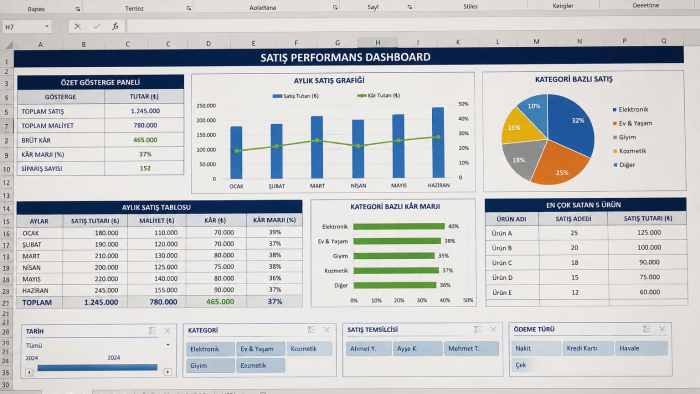Click the Diğer legend entry in pie chart
This screenshot has width=700, height=394.
pyautogui.click(x=624, y=165)
